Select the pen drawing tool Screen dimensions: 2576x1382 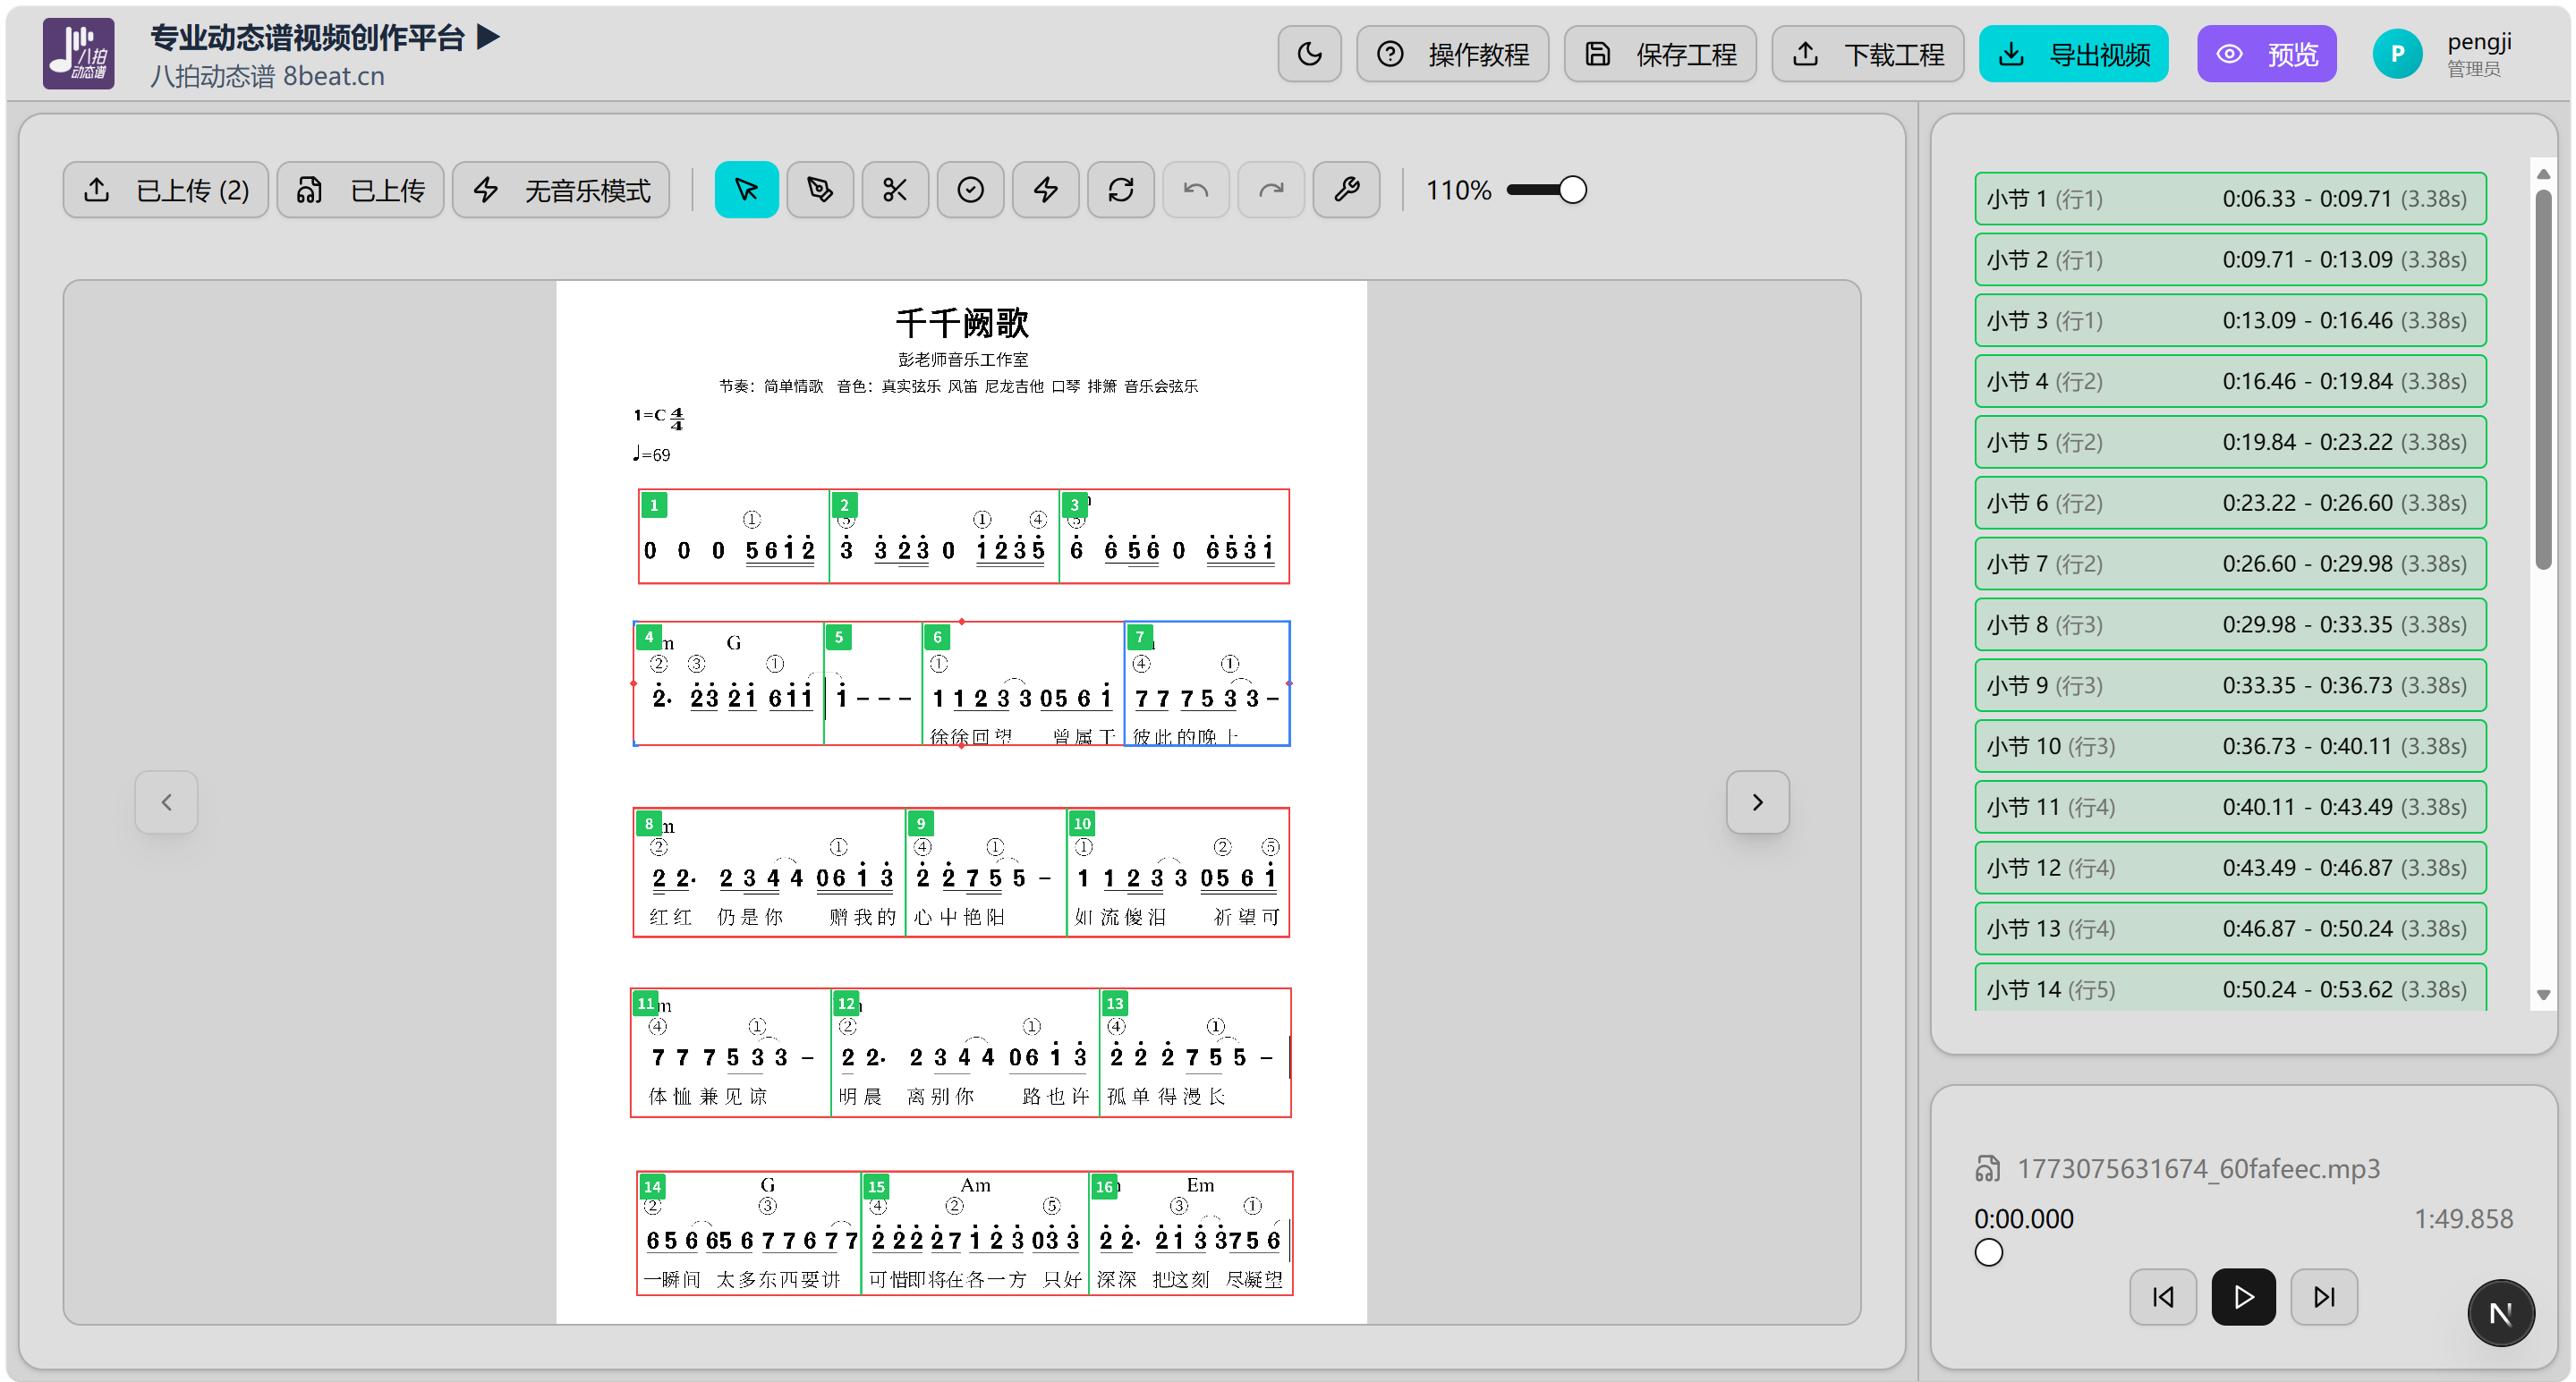[820, 190]
